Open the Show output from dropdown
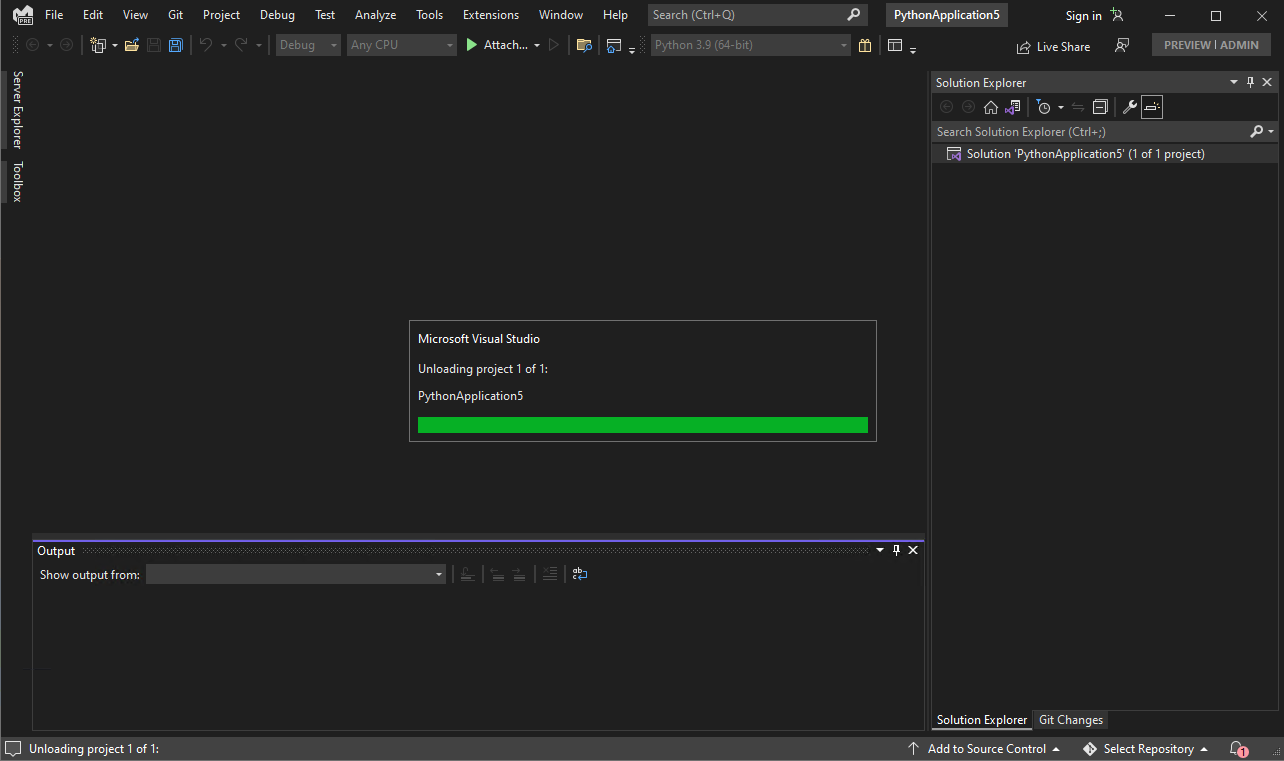The height and width of the screenshot is (761, 1284). tap(296, 574)
